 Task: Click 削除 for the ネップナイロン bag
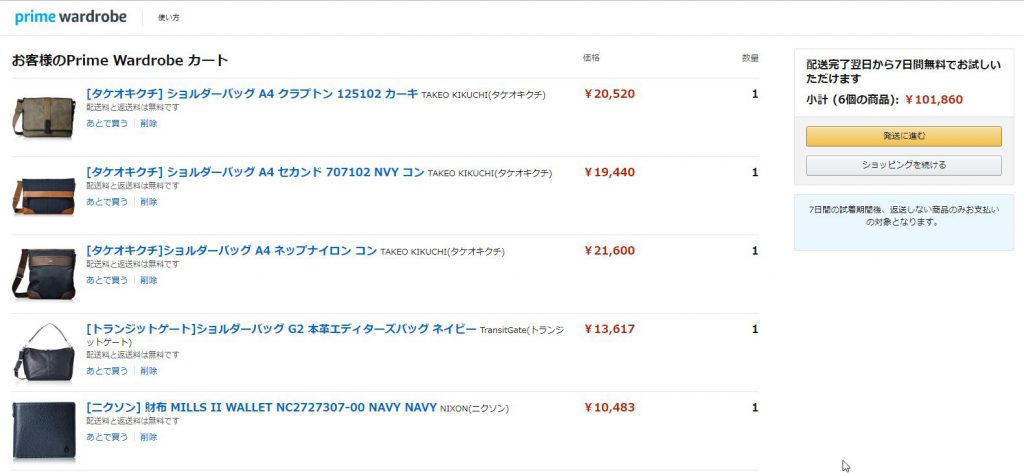click(x=148, y=280)
